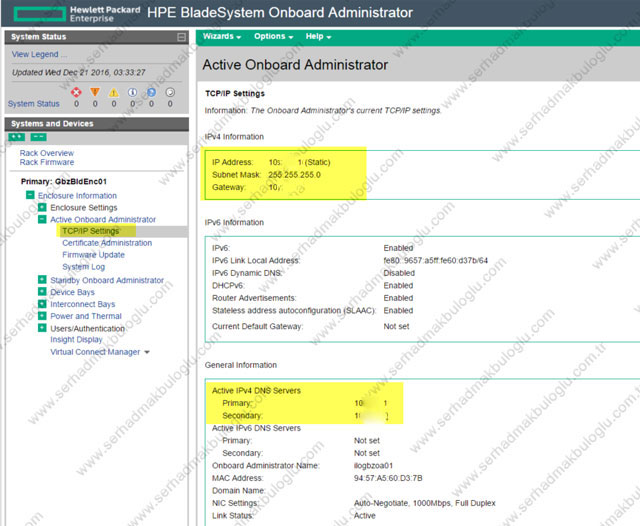Expand the Enclosure Settings node

[x=42, y=208]
